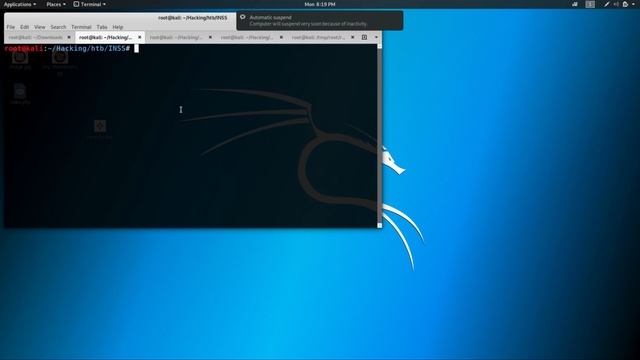Image resolution: width=640 pixels, height=360 pixels.
Task: Click the terminal prompt input line
Action: pyautogui.click(x=191, y=49)
